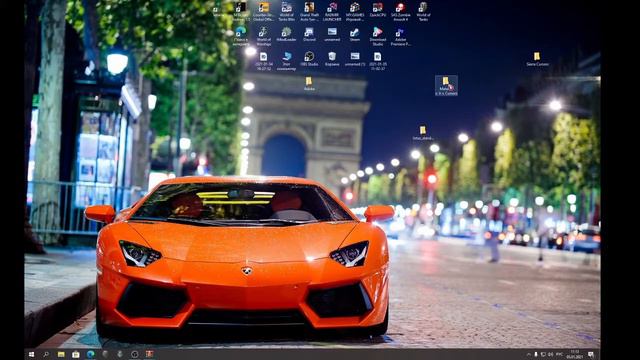
Task: Open Microsoft Store from the taskbar
Action: click(76, 354)
